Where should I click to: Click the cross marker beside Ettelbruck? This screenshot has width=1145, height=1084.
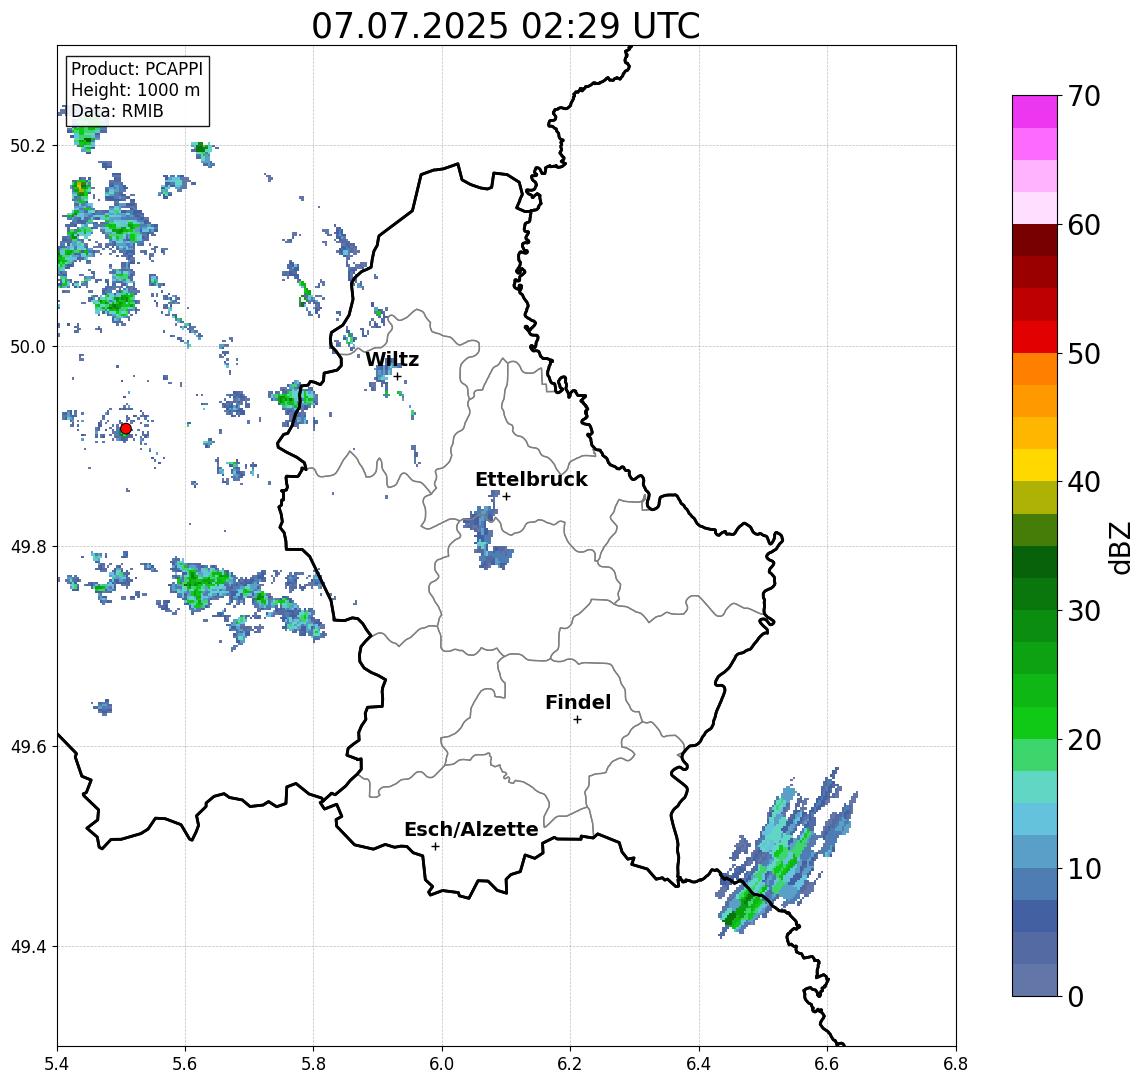click(x=506, y=497)
